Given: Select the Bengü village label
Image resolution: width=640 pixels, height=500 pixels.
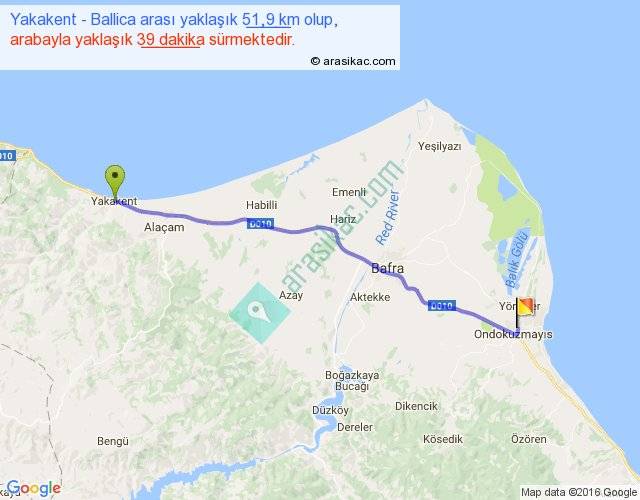Looking at the screenshot, I should [113, 441].
